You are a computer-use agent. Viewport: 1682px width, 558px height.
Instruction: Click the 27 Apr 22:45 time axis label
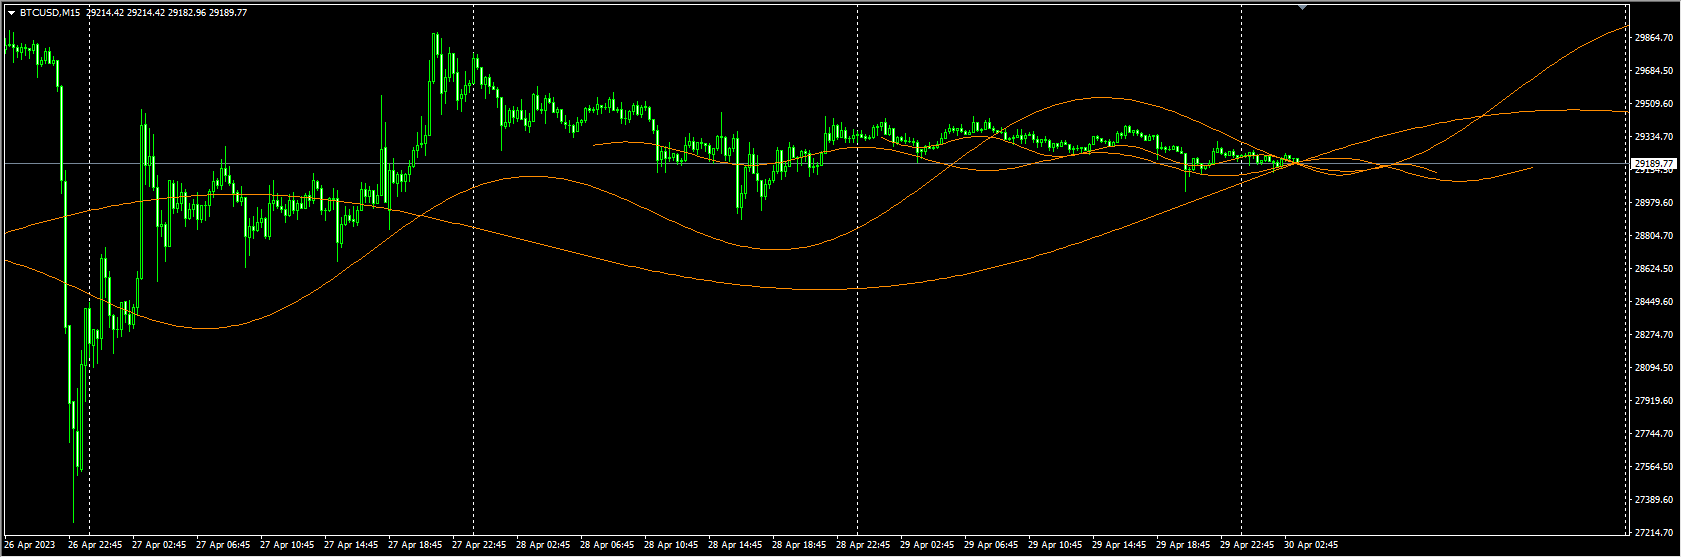pos(479,546)
